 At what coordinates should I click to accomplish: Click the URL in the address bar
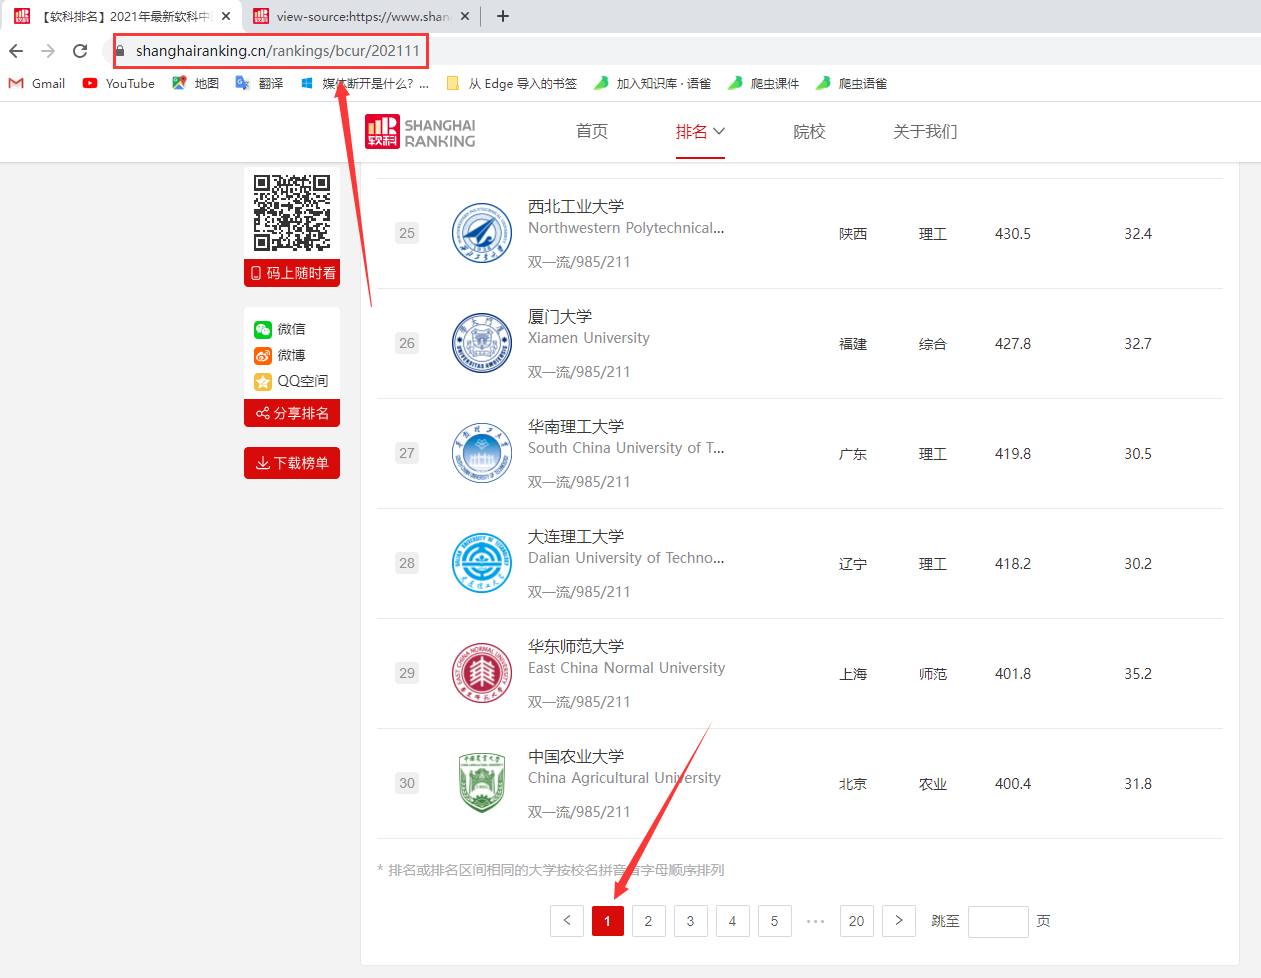pos(278,51)
